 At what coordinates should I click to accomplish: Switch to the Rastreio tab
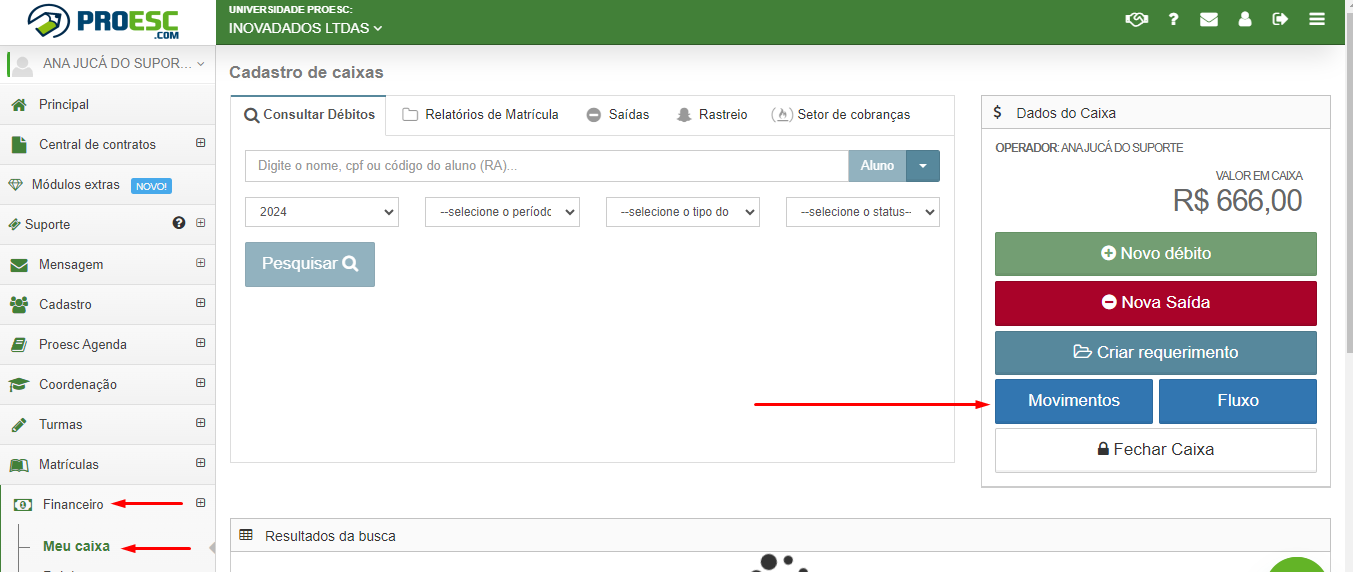(712, 115)
